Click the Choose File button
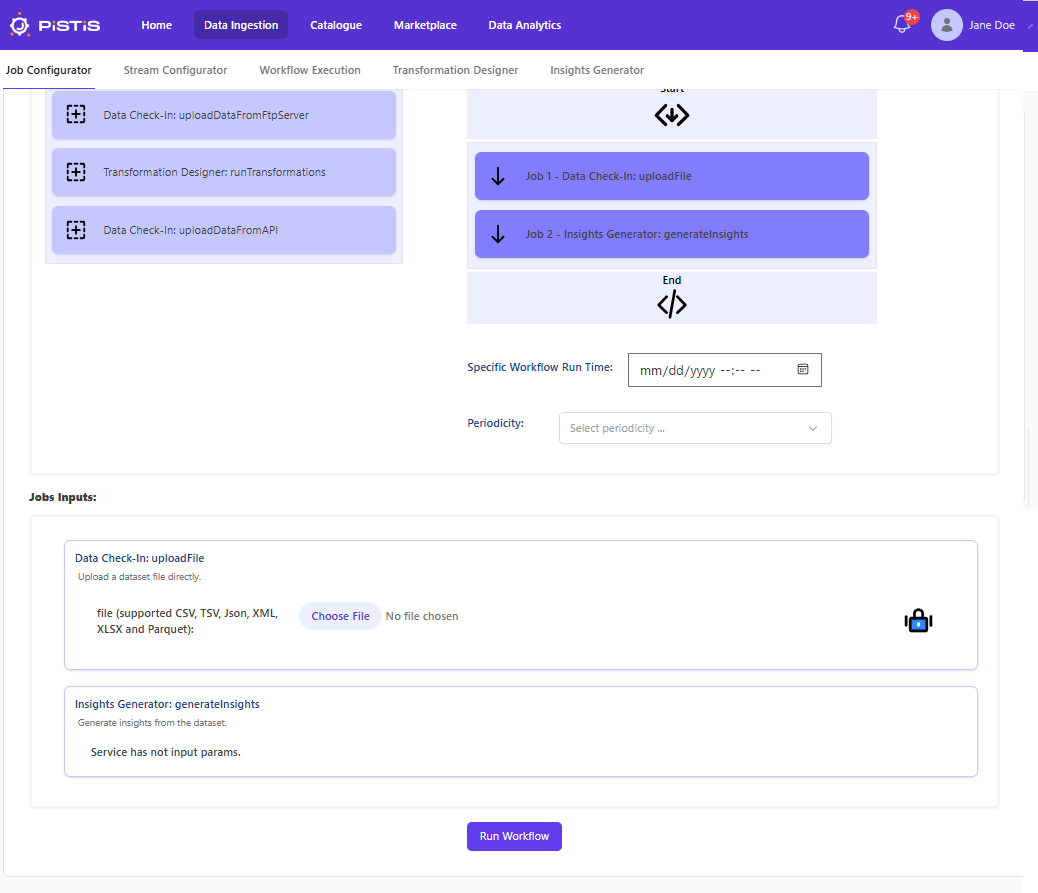Viewport: 1038px width, 893px height. [340, 616]
